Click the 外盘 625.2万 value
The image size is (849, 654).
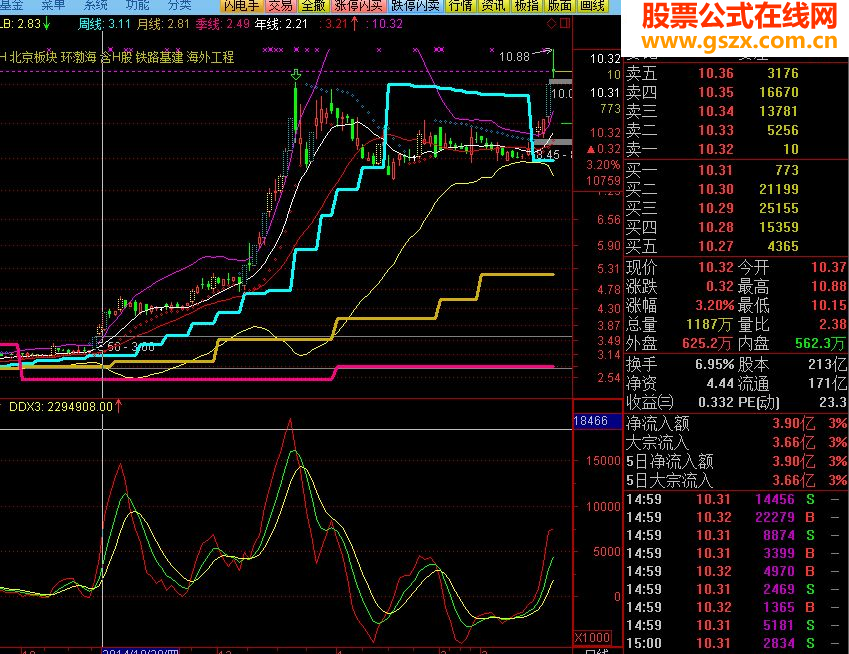(x=708, y=343)
